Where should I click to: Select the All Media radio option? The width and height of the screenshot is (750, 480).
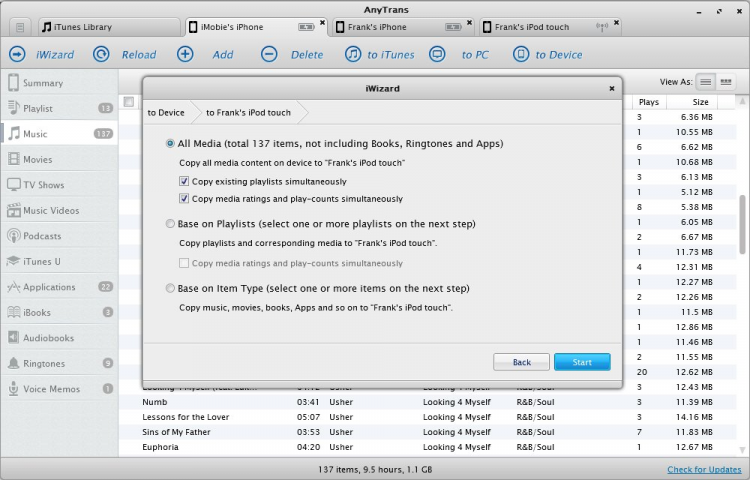coord(170,143)
